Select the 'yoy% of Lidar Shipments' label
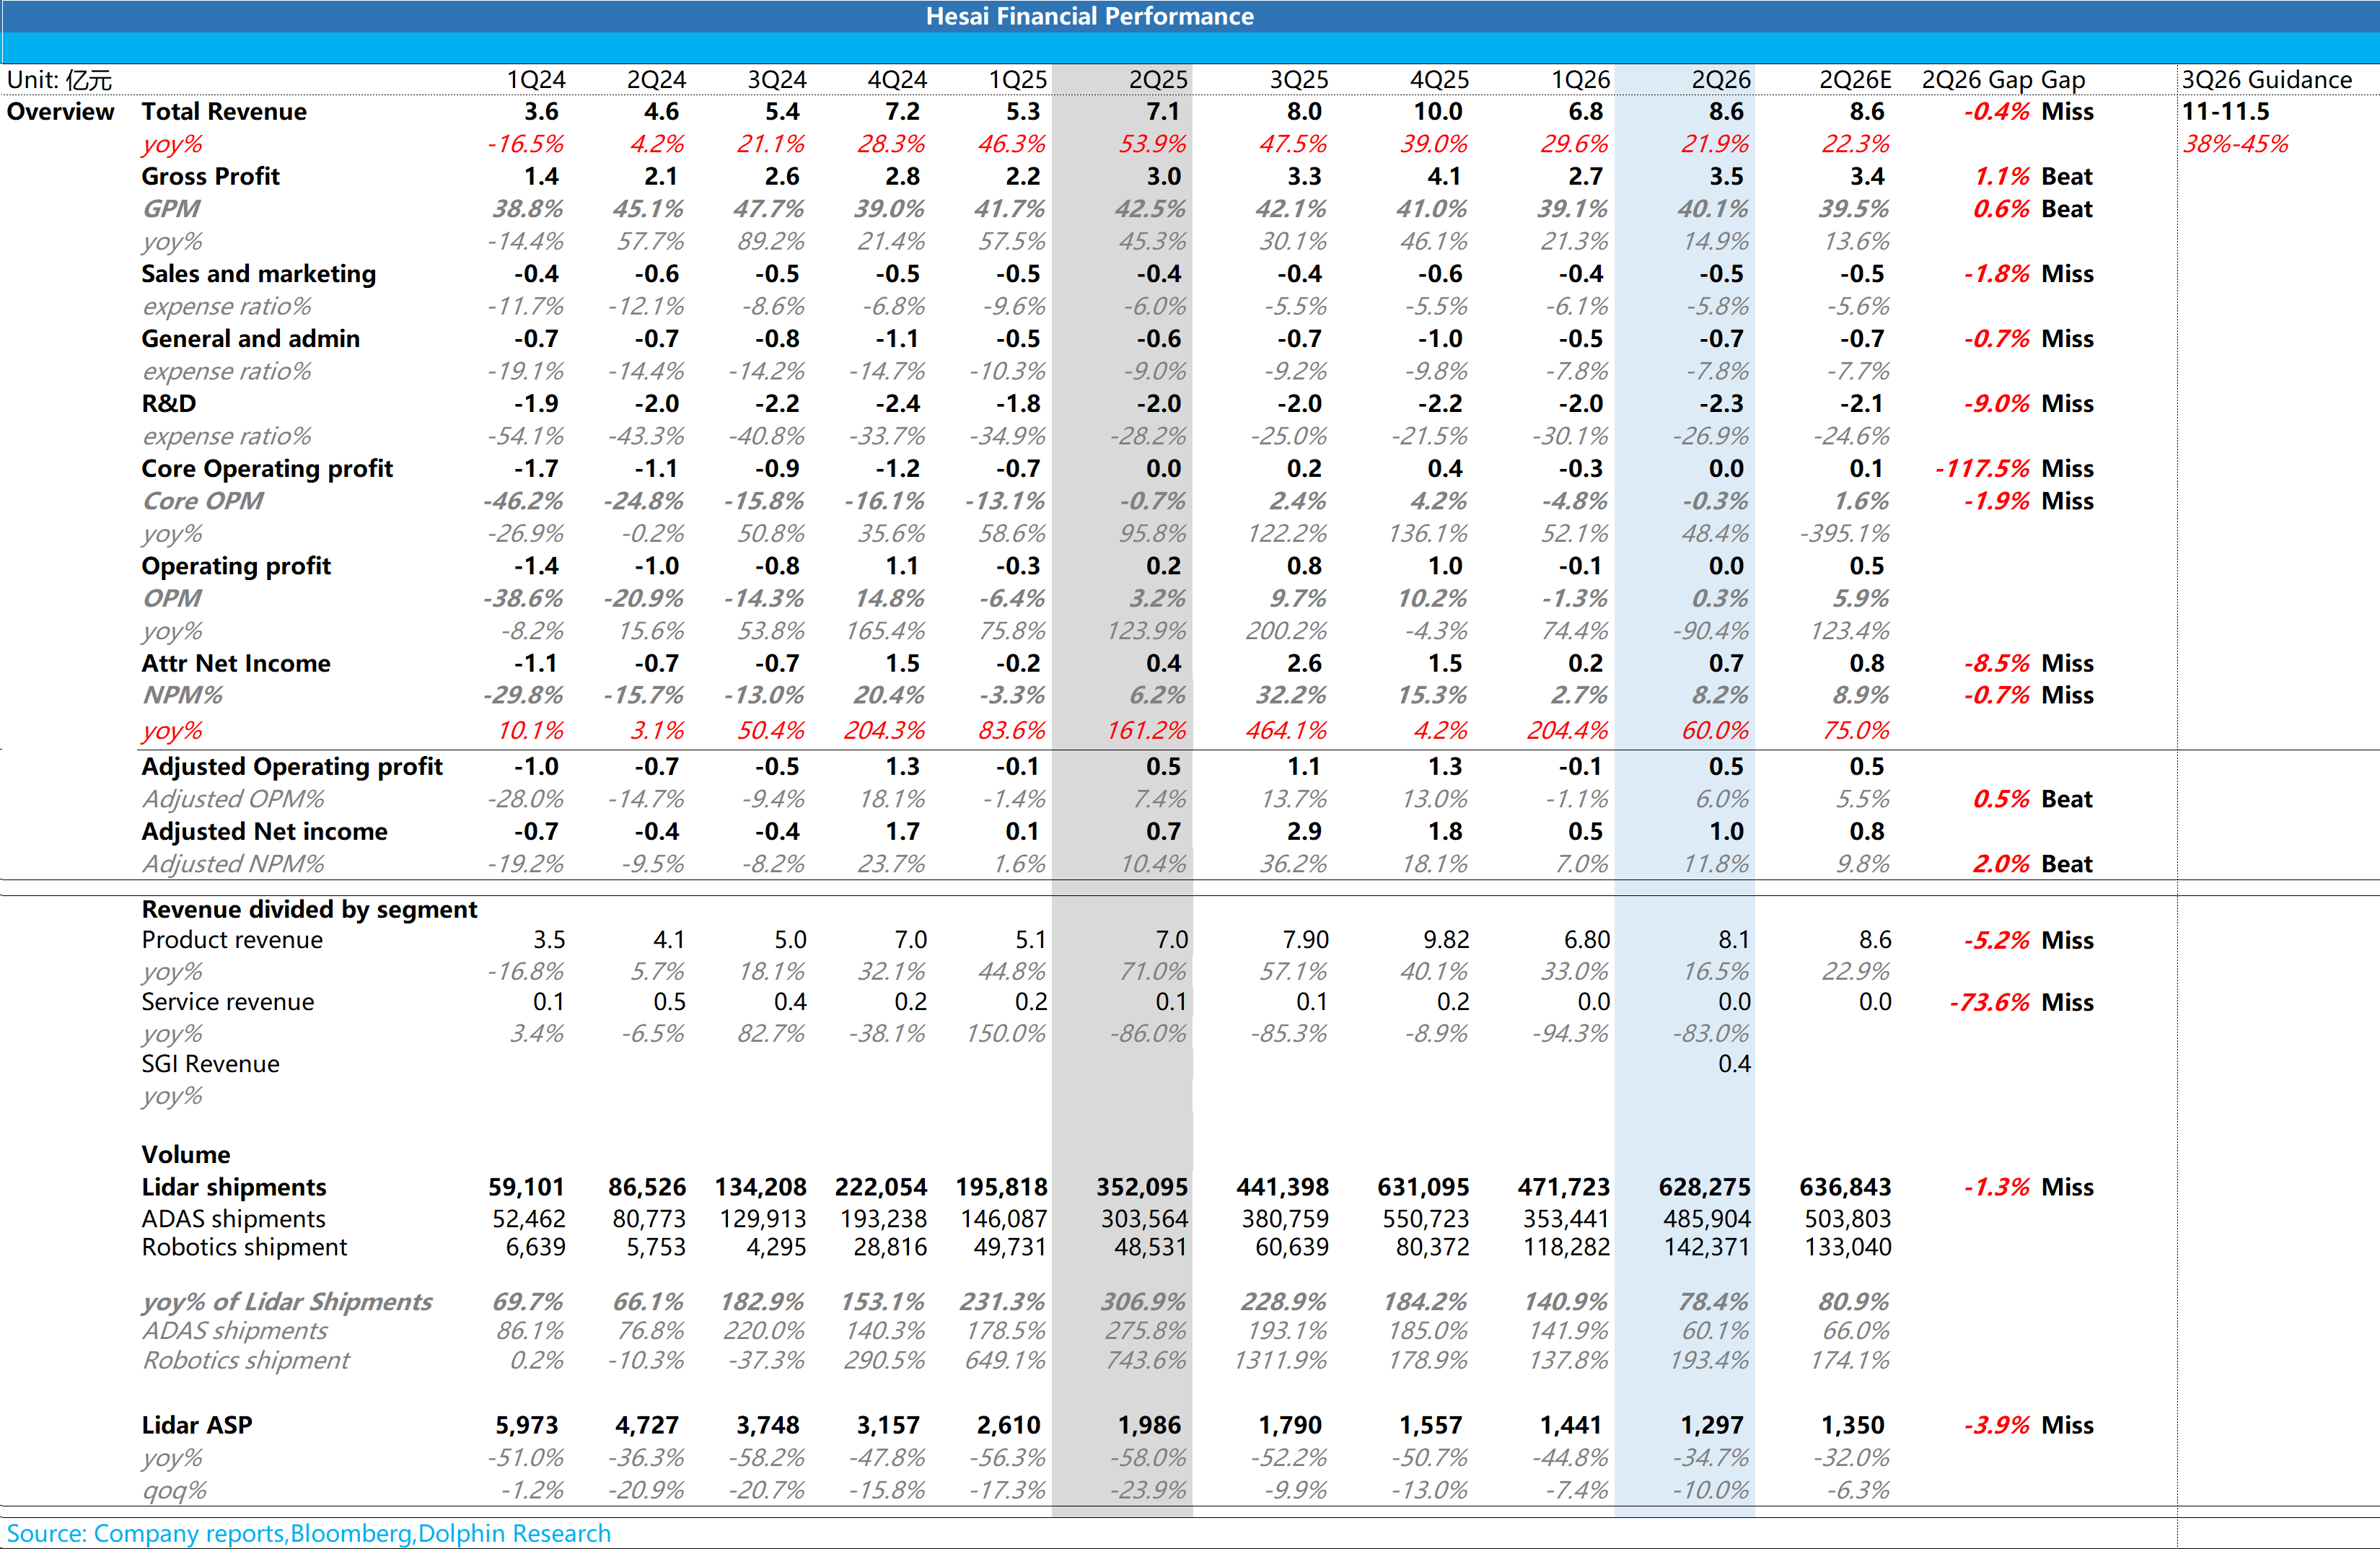This screenshot has width=2380, height=1549. (x=287, y=1302)
